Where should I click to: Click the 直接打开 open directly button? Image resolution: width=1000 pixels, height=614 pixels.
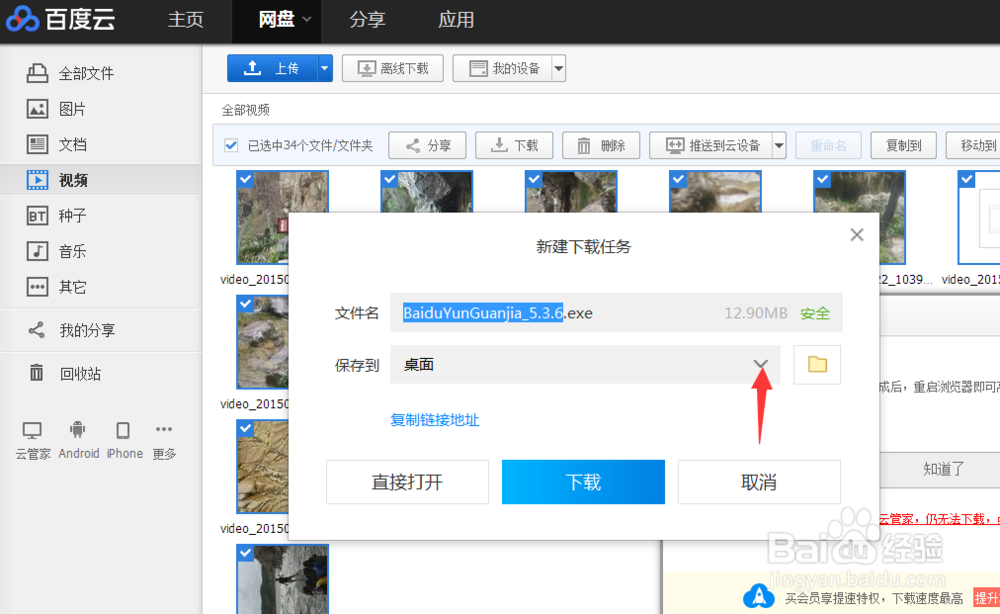coord(408,482)
